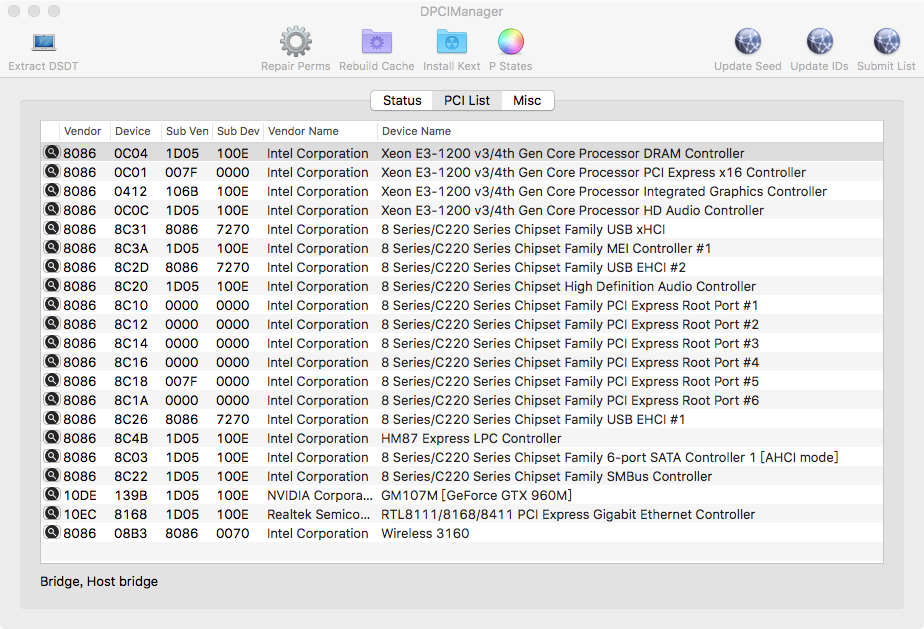Select the PCI List tab

click(x=467, y=101)
